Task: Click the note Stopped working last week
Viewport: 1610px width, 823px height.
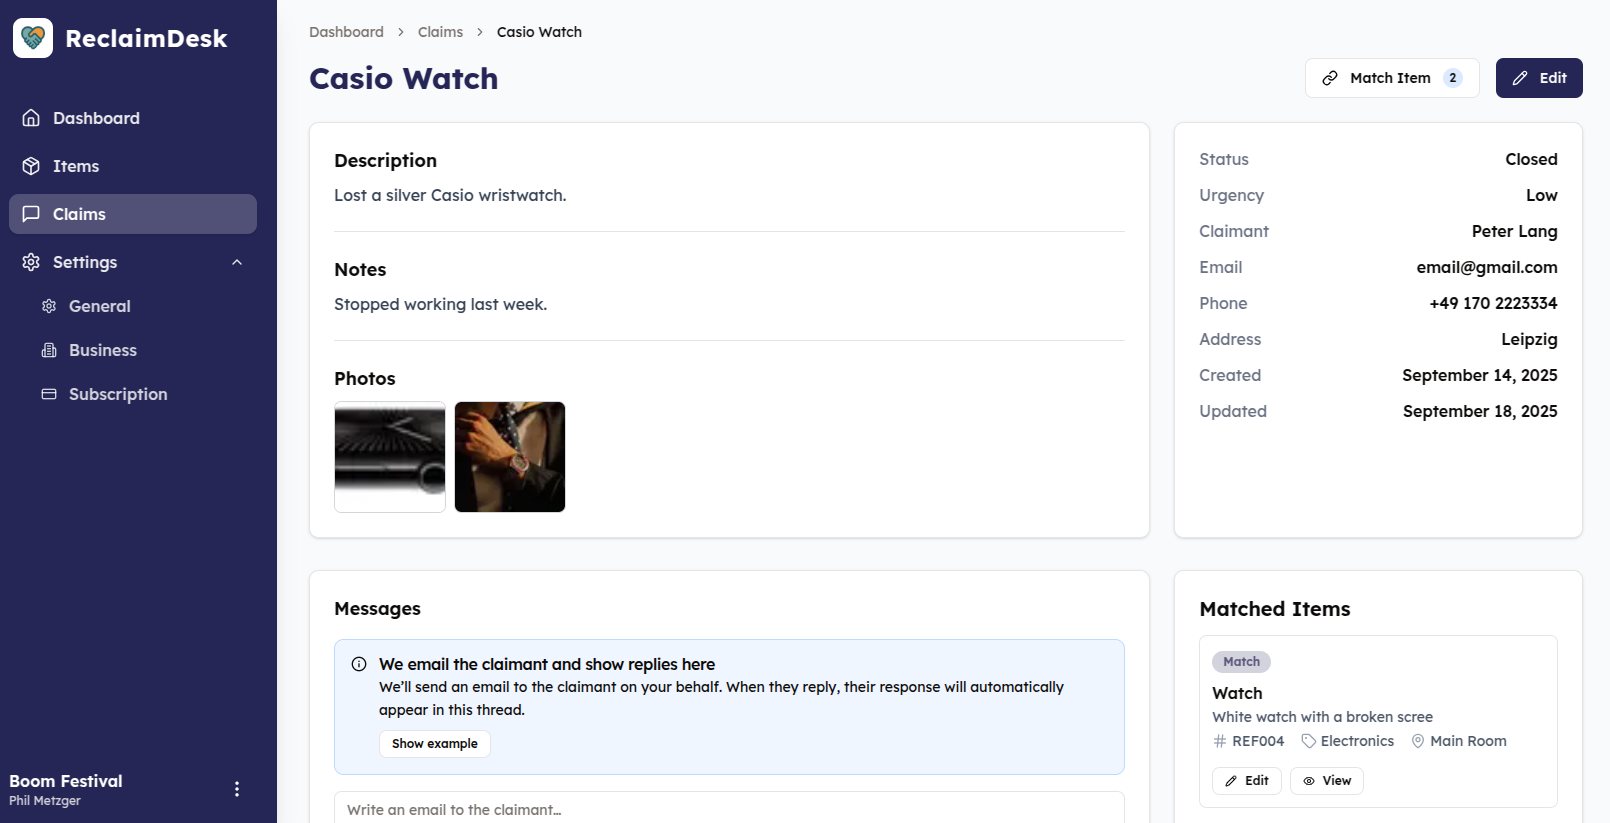Action: click(440, 304)
